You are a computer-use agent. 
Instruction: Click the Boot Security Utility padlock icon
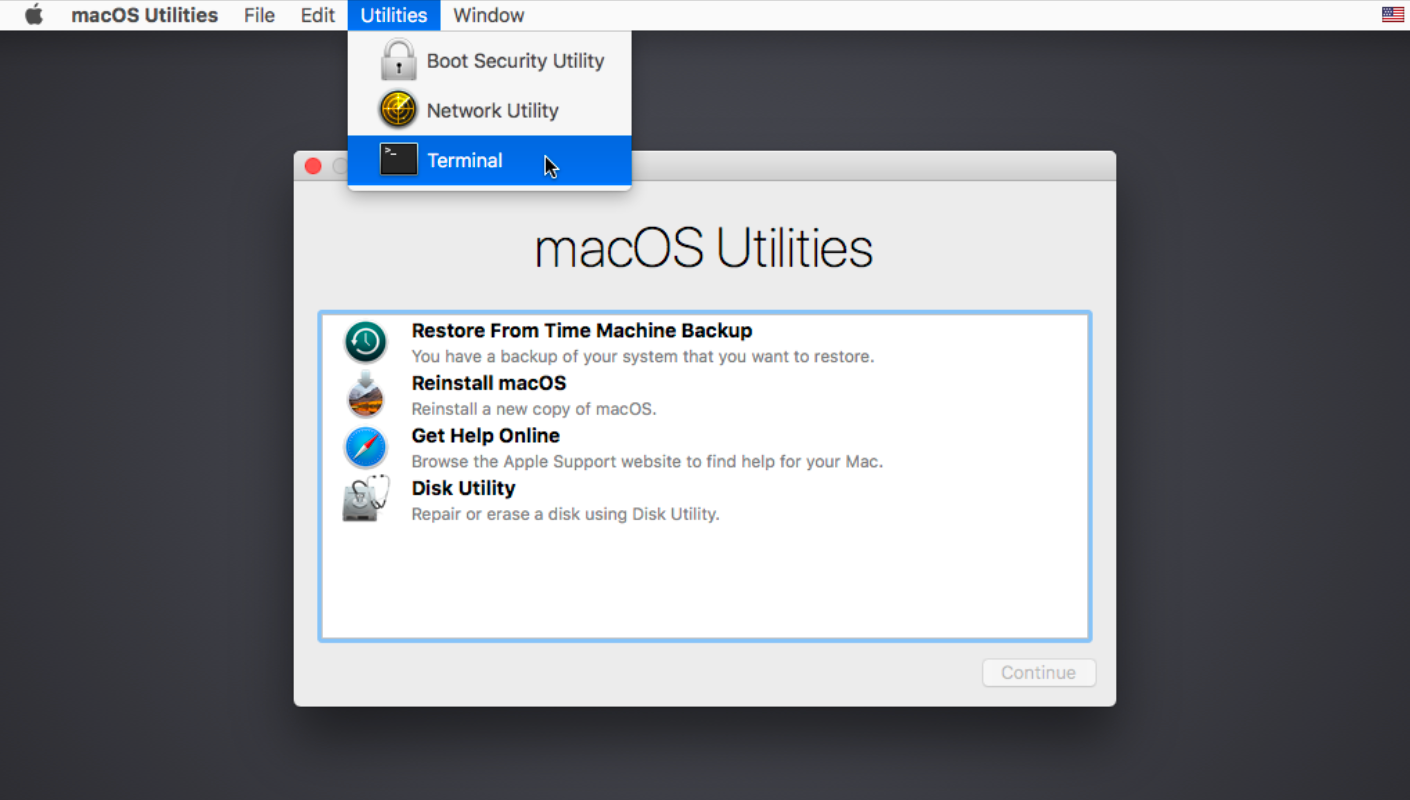(x=398, y=60)
